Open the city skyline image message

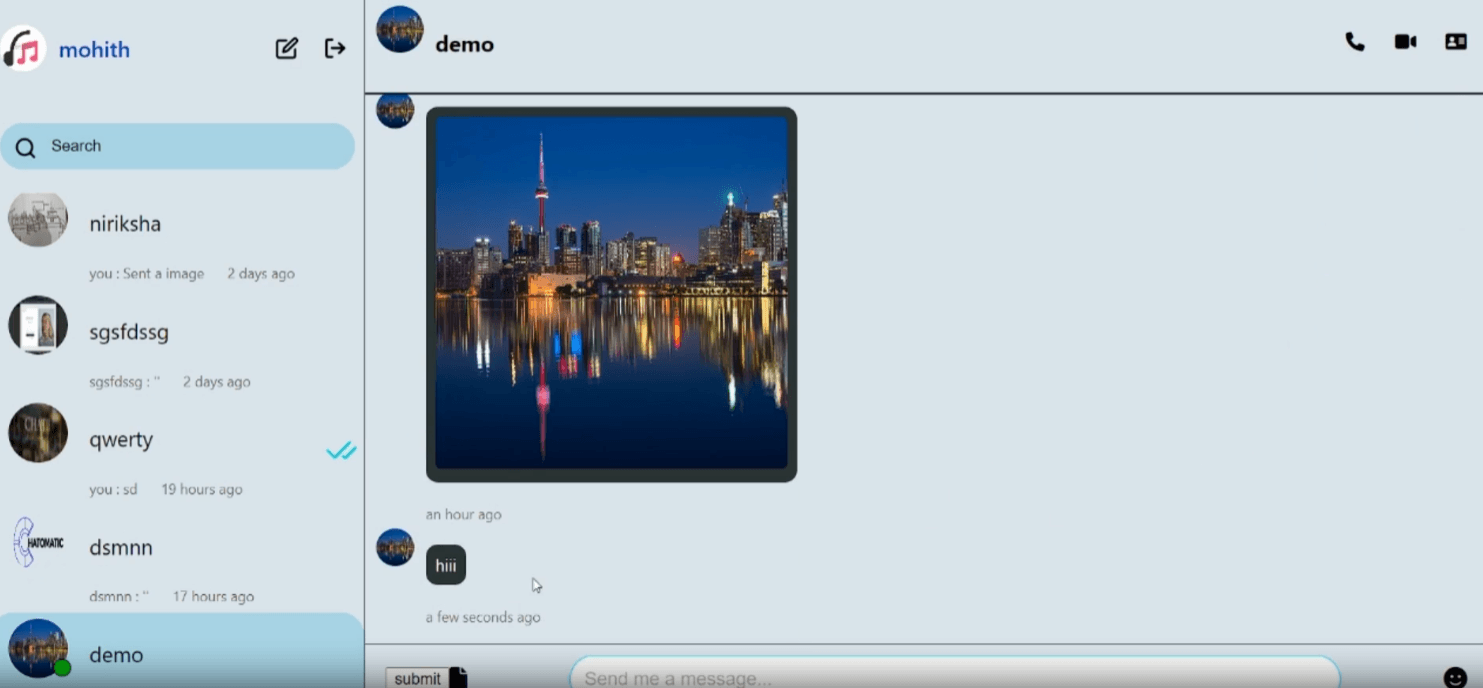click(x=611, y=294)
